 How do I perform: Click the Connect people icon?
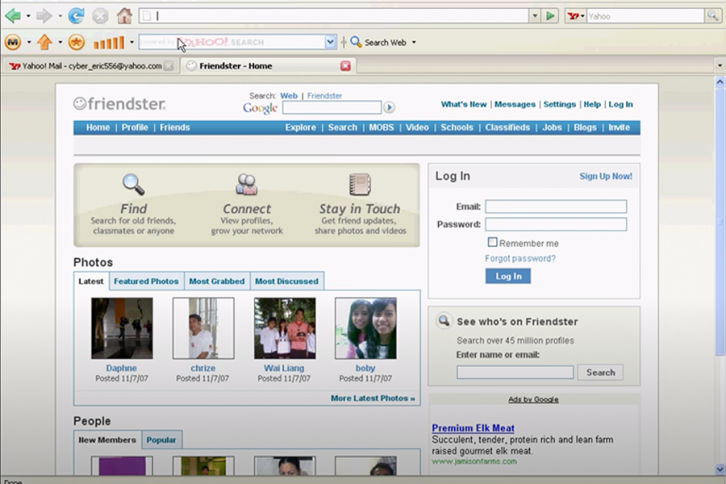click(247, 184)
